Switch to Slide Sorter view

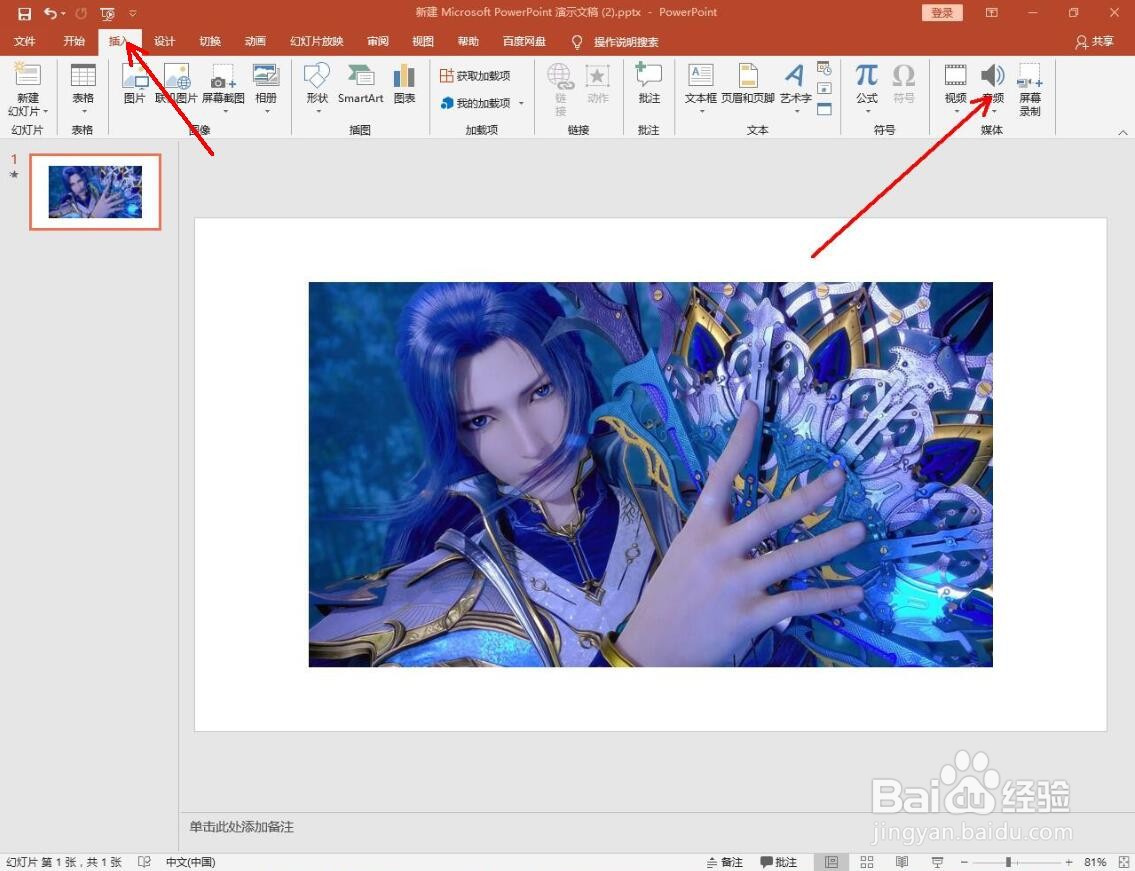[x=866, y=862]
